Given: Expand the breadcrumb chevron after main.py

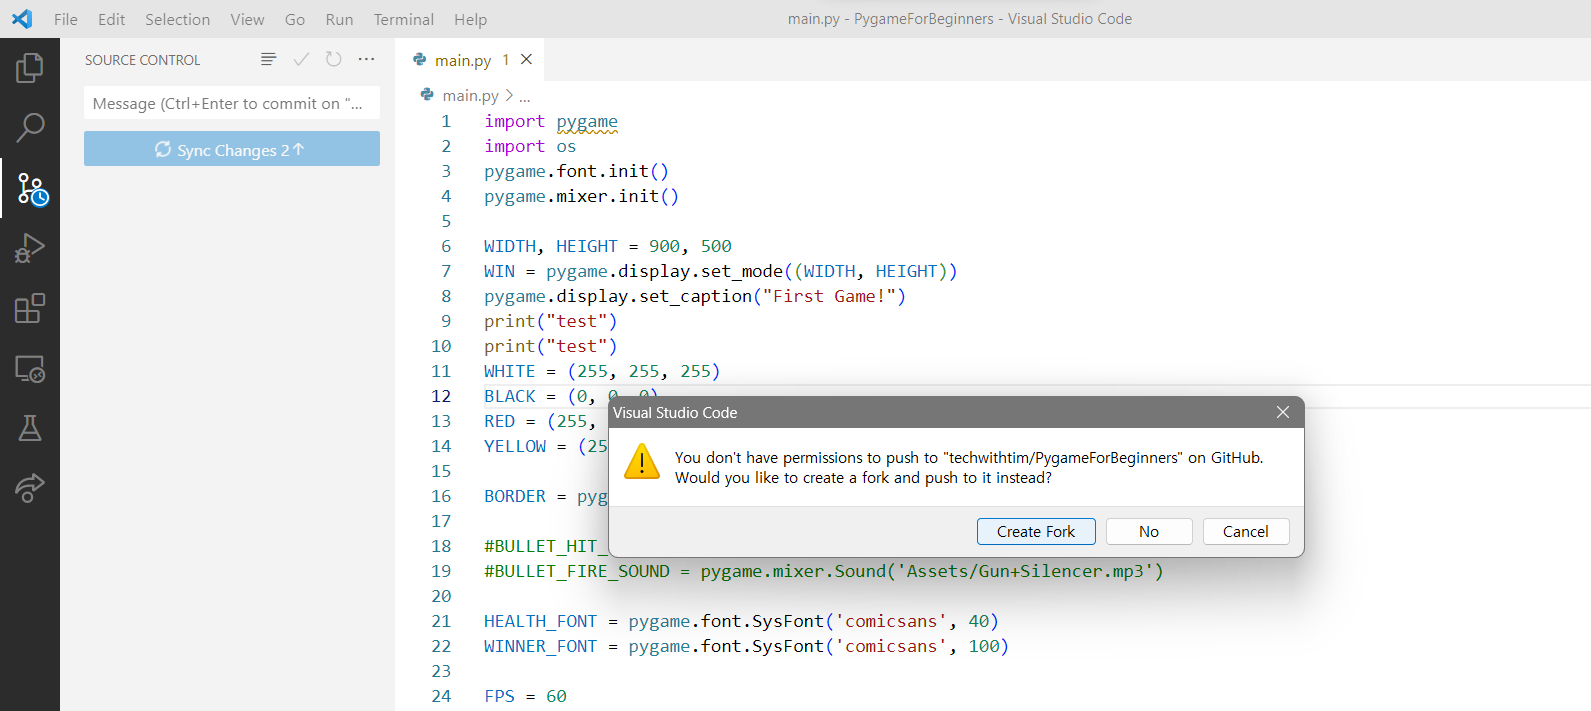Looking at the screenshot, I should tap(509, 95).
